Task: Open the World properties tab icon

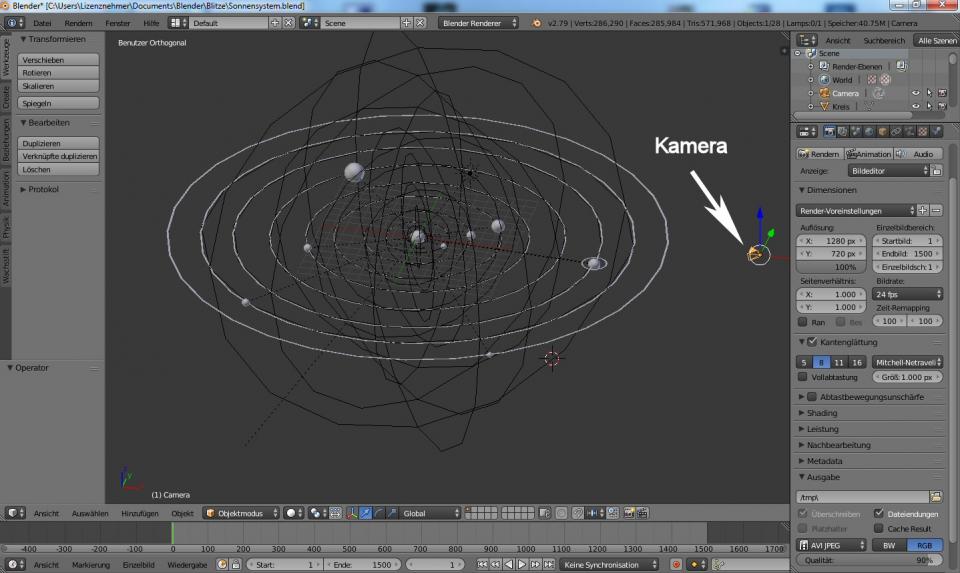Action: pyautogui.click(x=870, y=131)
